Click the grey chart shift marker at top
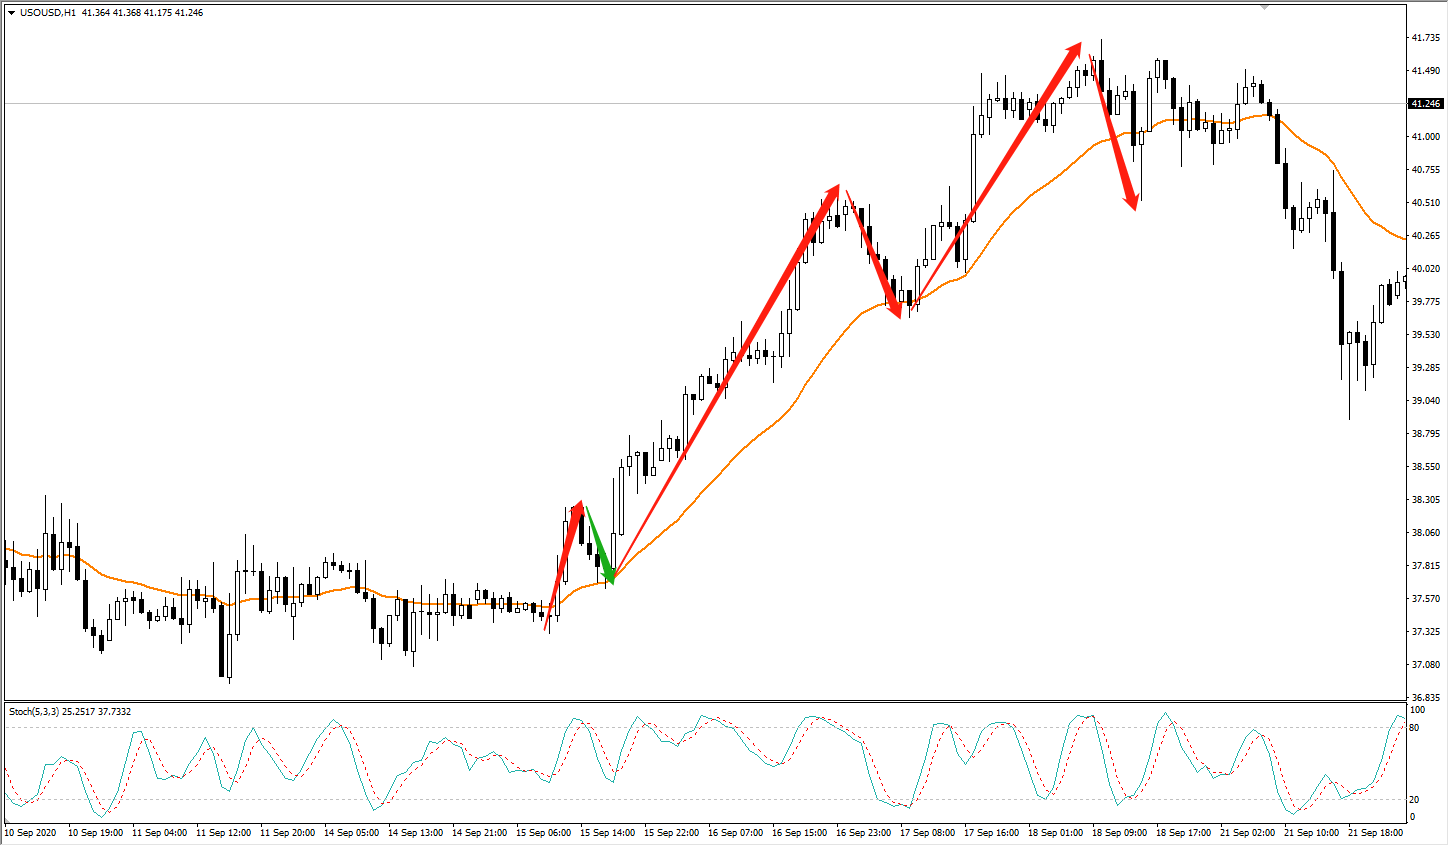Screen dimensions: 1449x846 pyautogui.click(x=1265, y=7)
